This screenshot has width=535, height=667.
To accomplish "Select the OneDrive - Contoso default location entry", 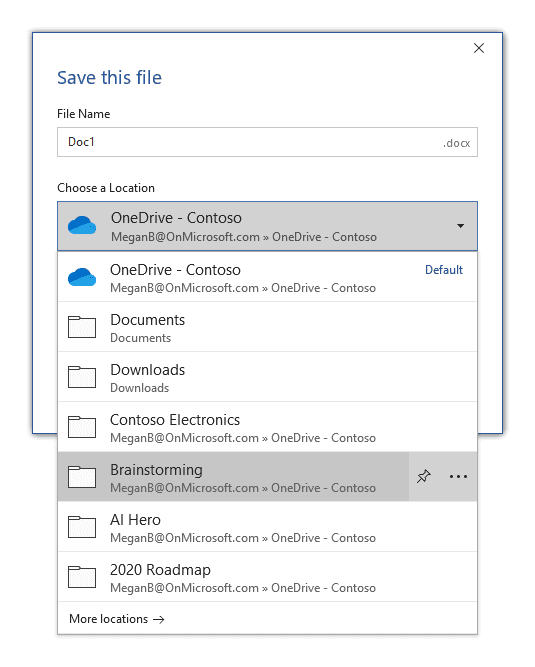I will tap(267, 277).
